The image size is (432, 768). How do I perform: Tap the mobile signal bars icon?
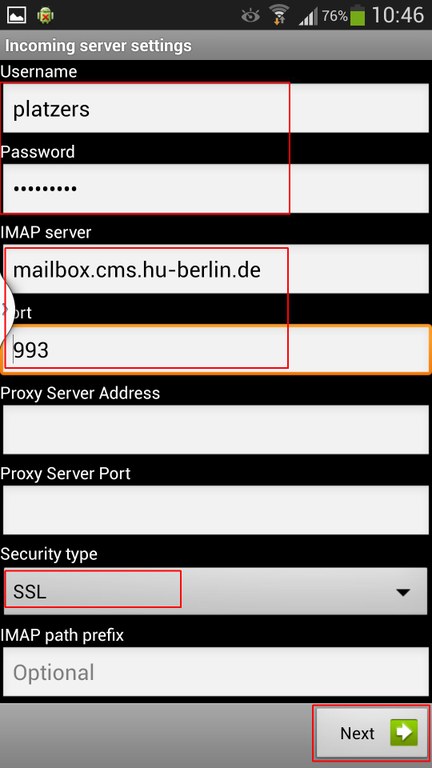tap(309, 16)
